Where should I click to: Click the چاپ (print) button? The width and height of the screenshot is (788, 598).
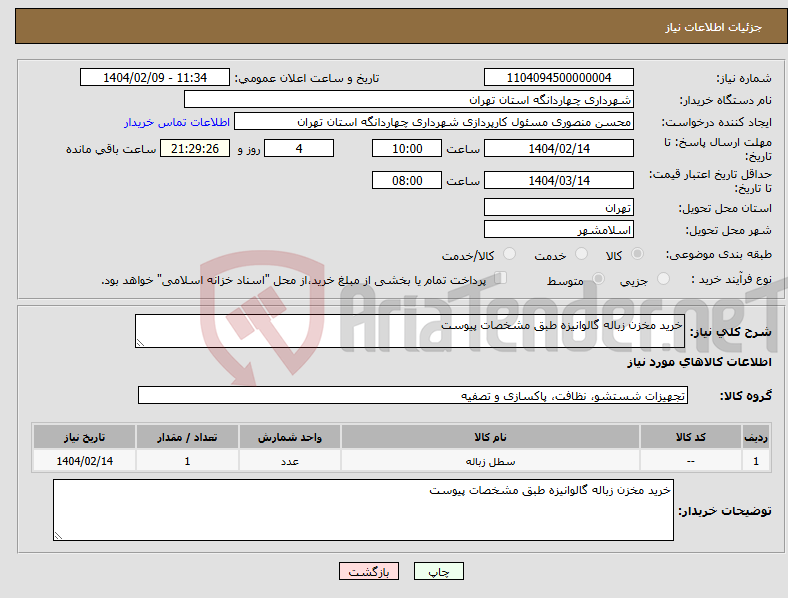pos(438,571)
